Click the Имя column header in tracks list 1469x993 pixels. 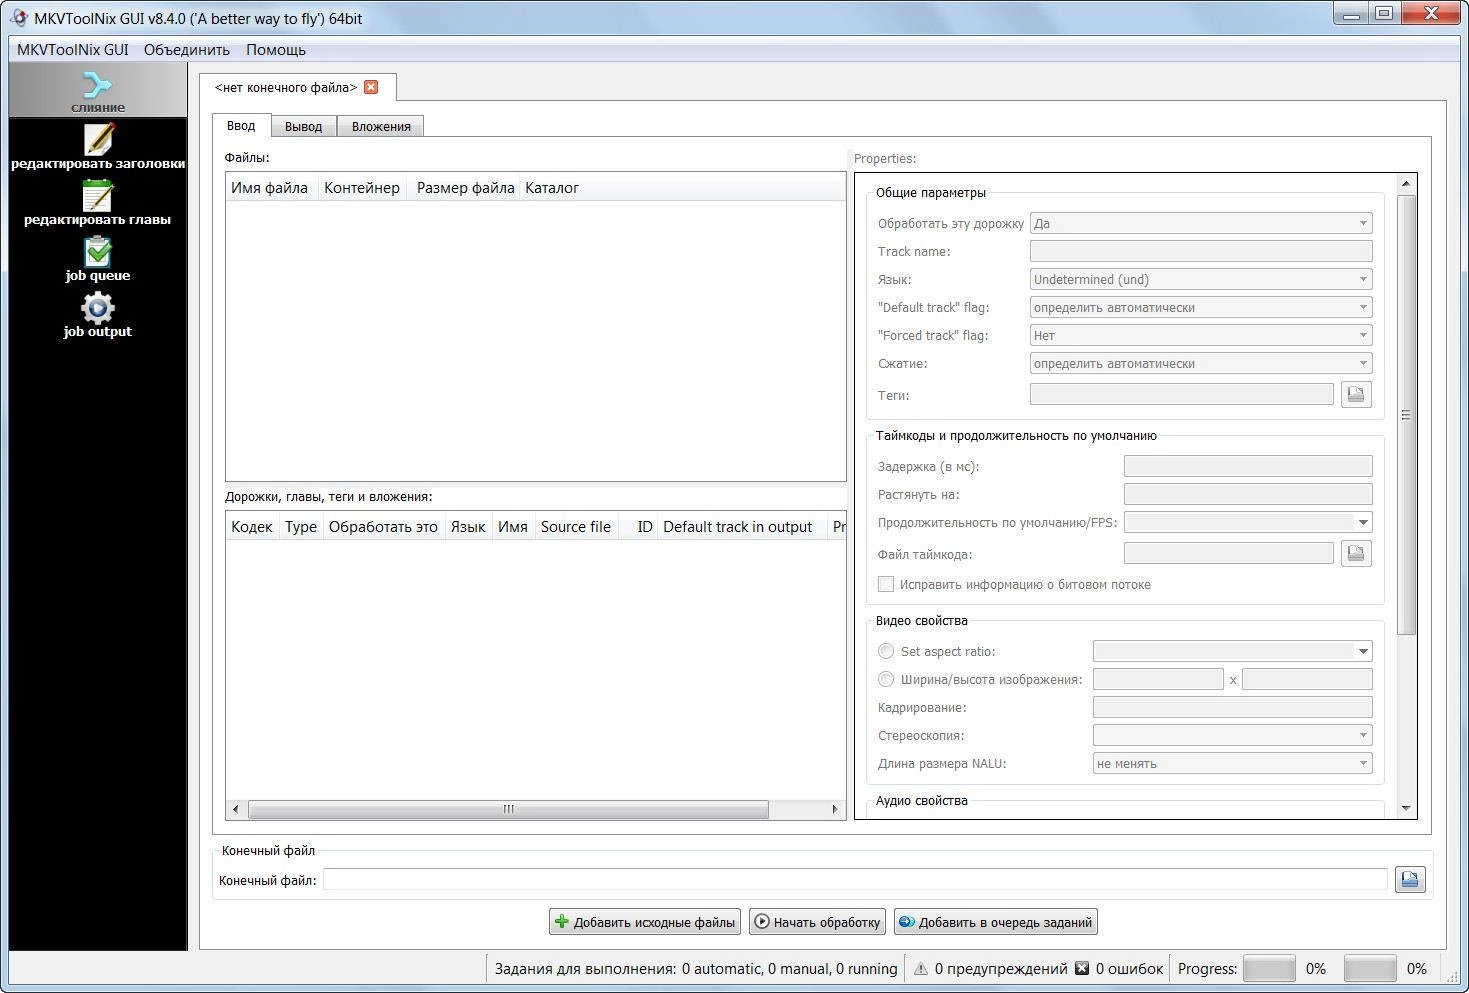[513, 526]
